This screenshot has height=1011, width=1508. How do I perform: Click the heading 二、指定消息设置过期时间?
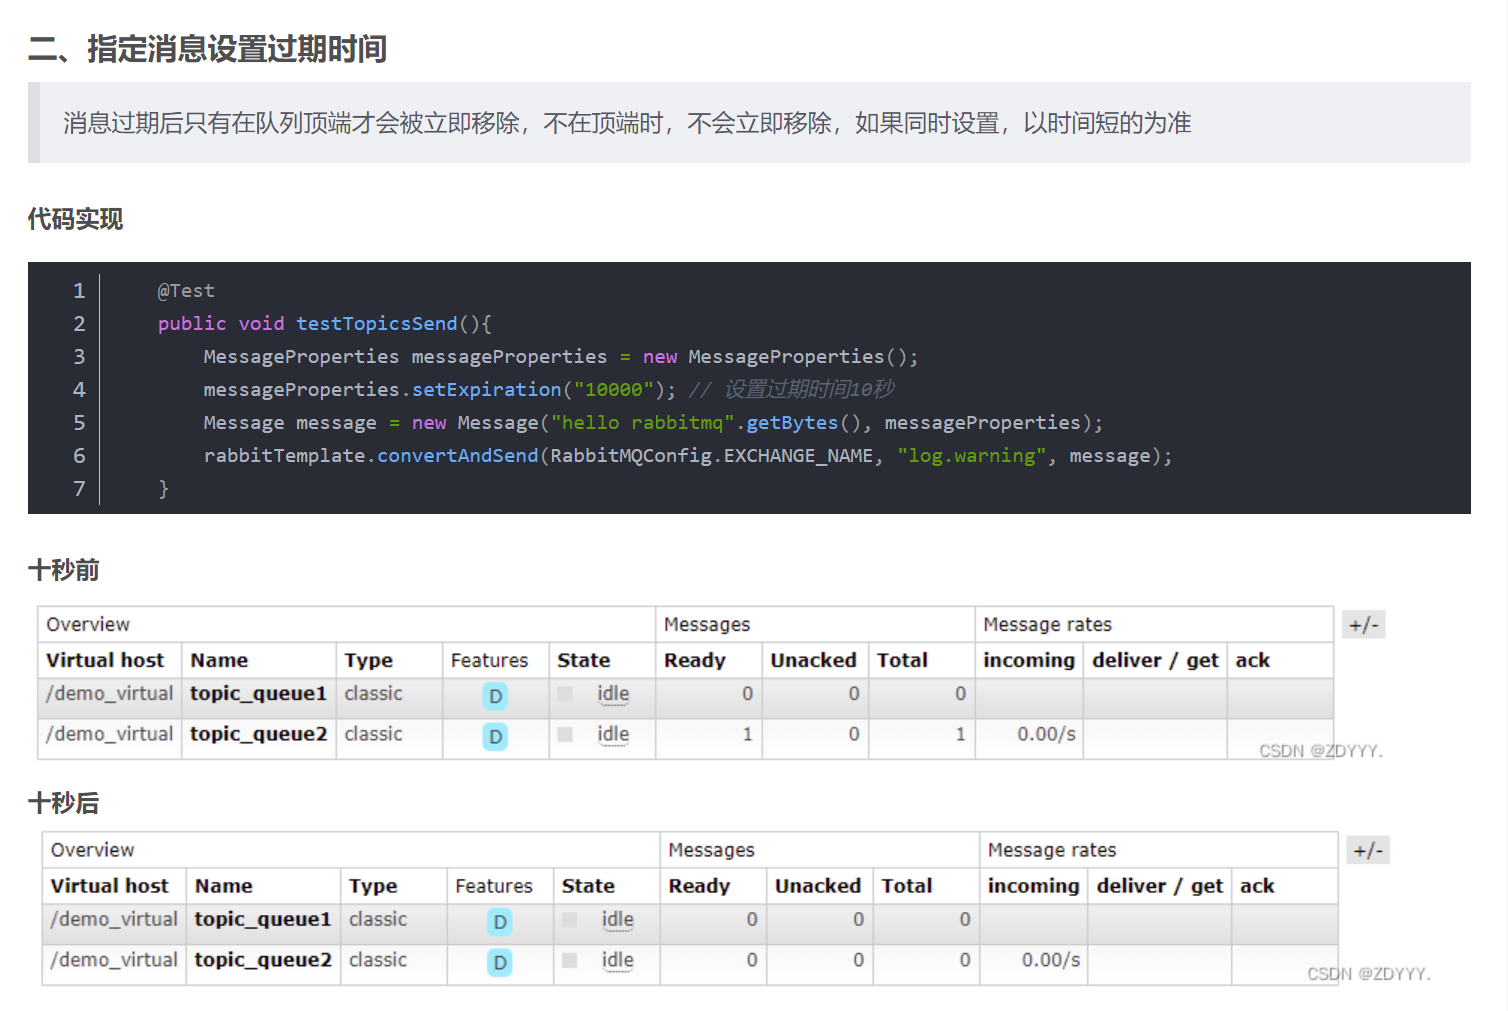point(207,49)
